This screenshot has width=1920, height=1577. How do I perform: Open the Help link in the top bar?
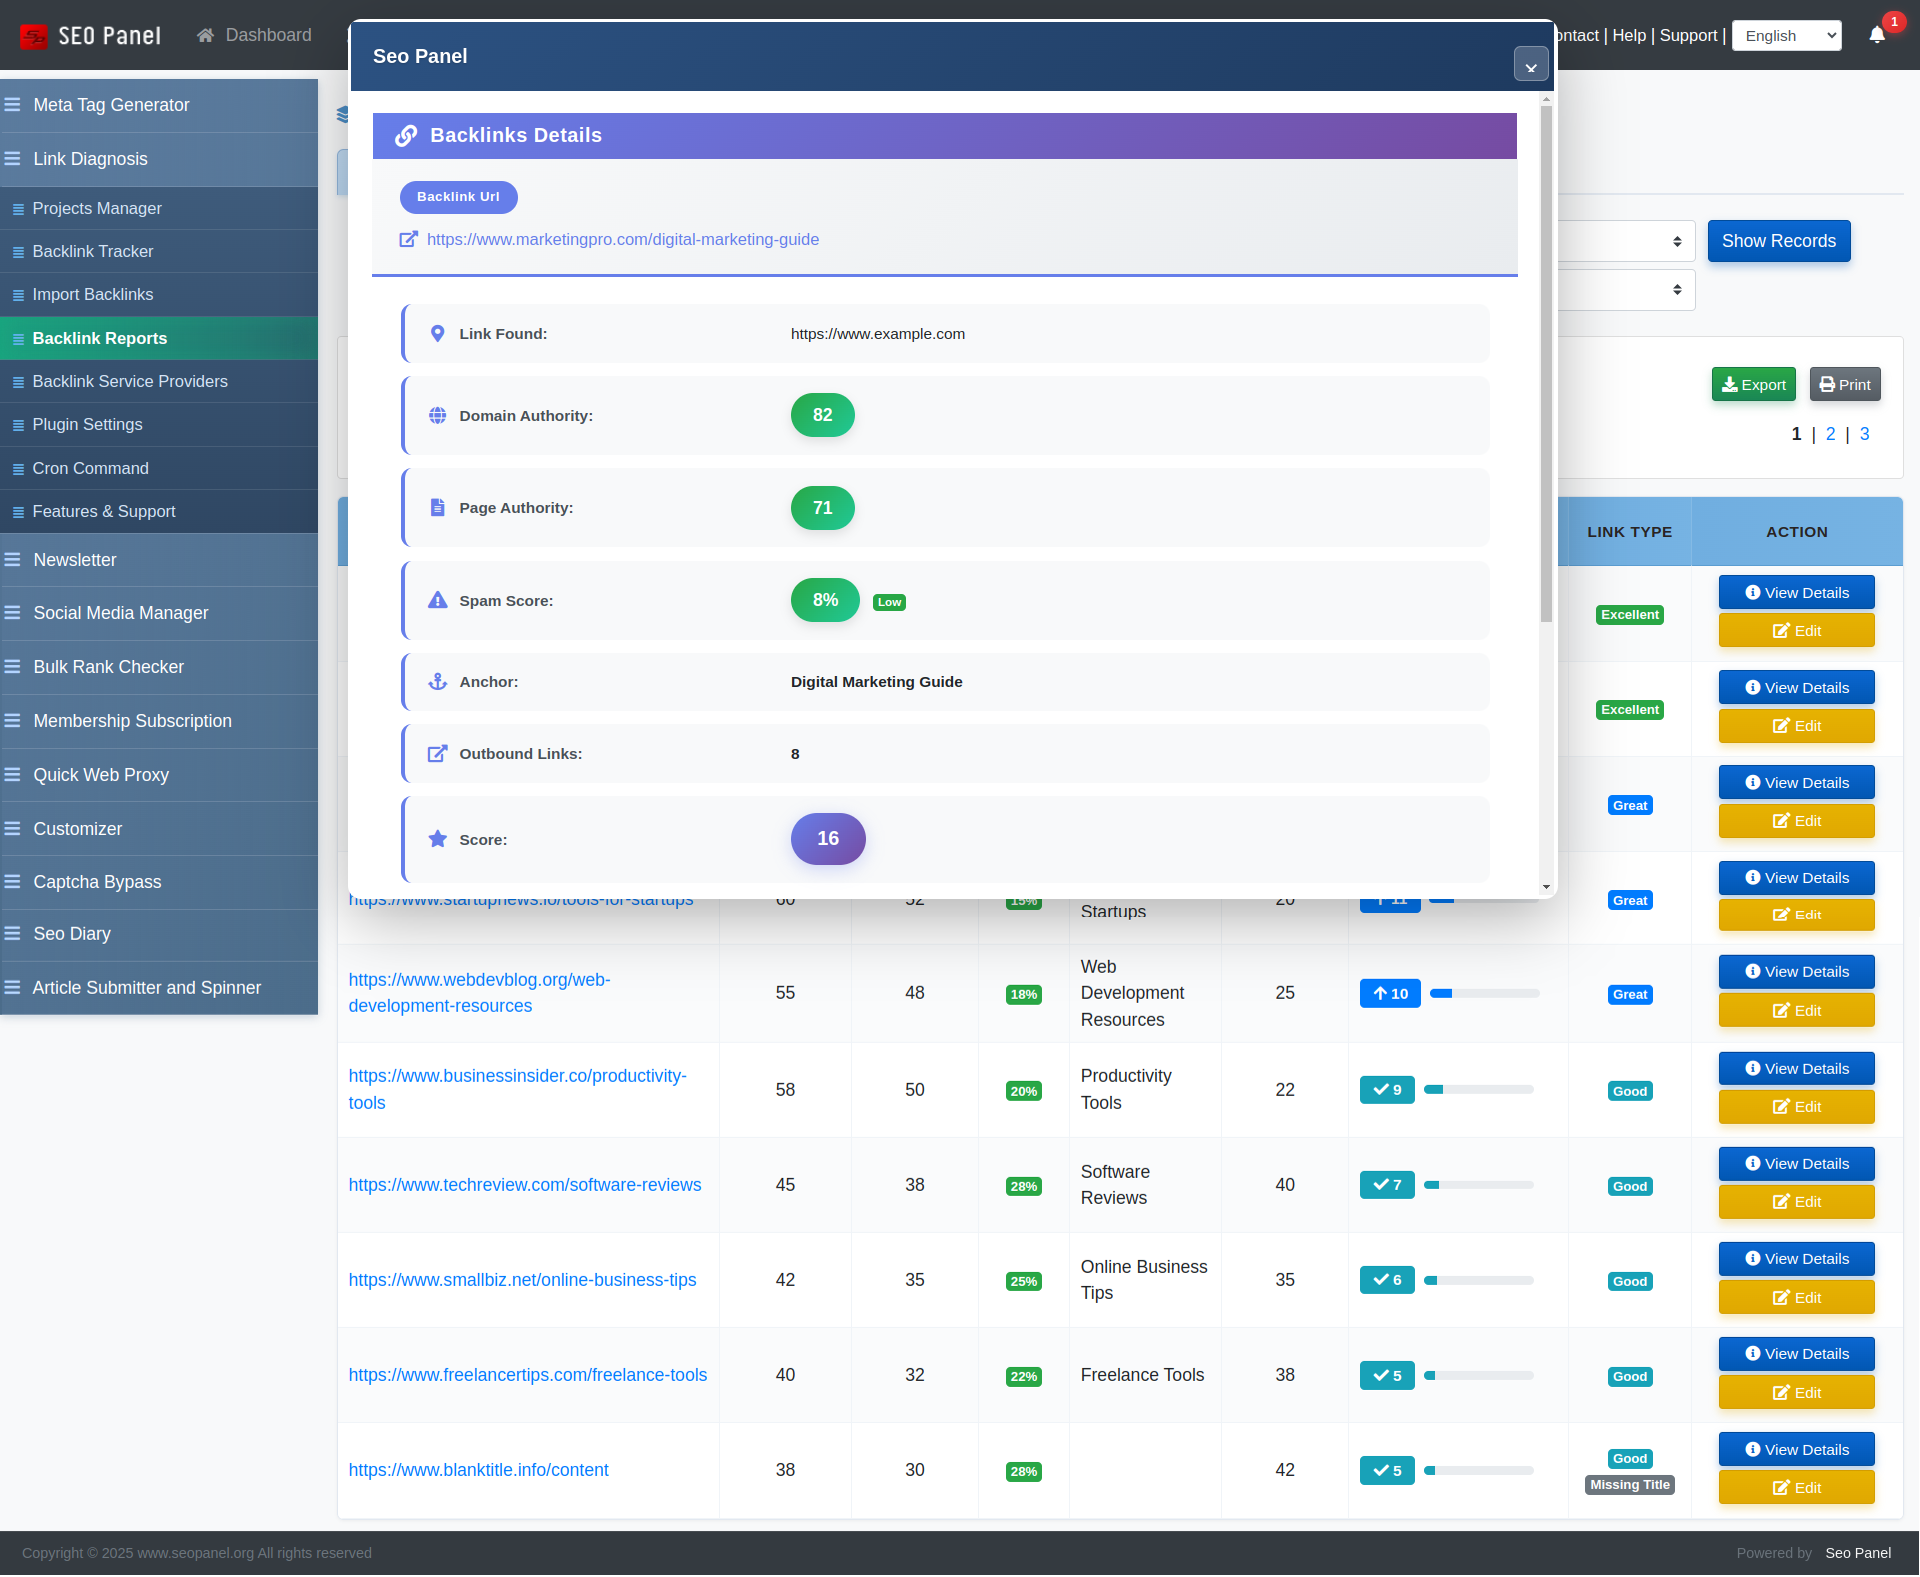1629,35
